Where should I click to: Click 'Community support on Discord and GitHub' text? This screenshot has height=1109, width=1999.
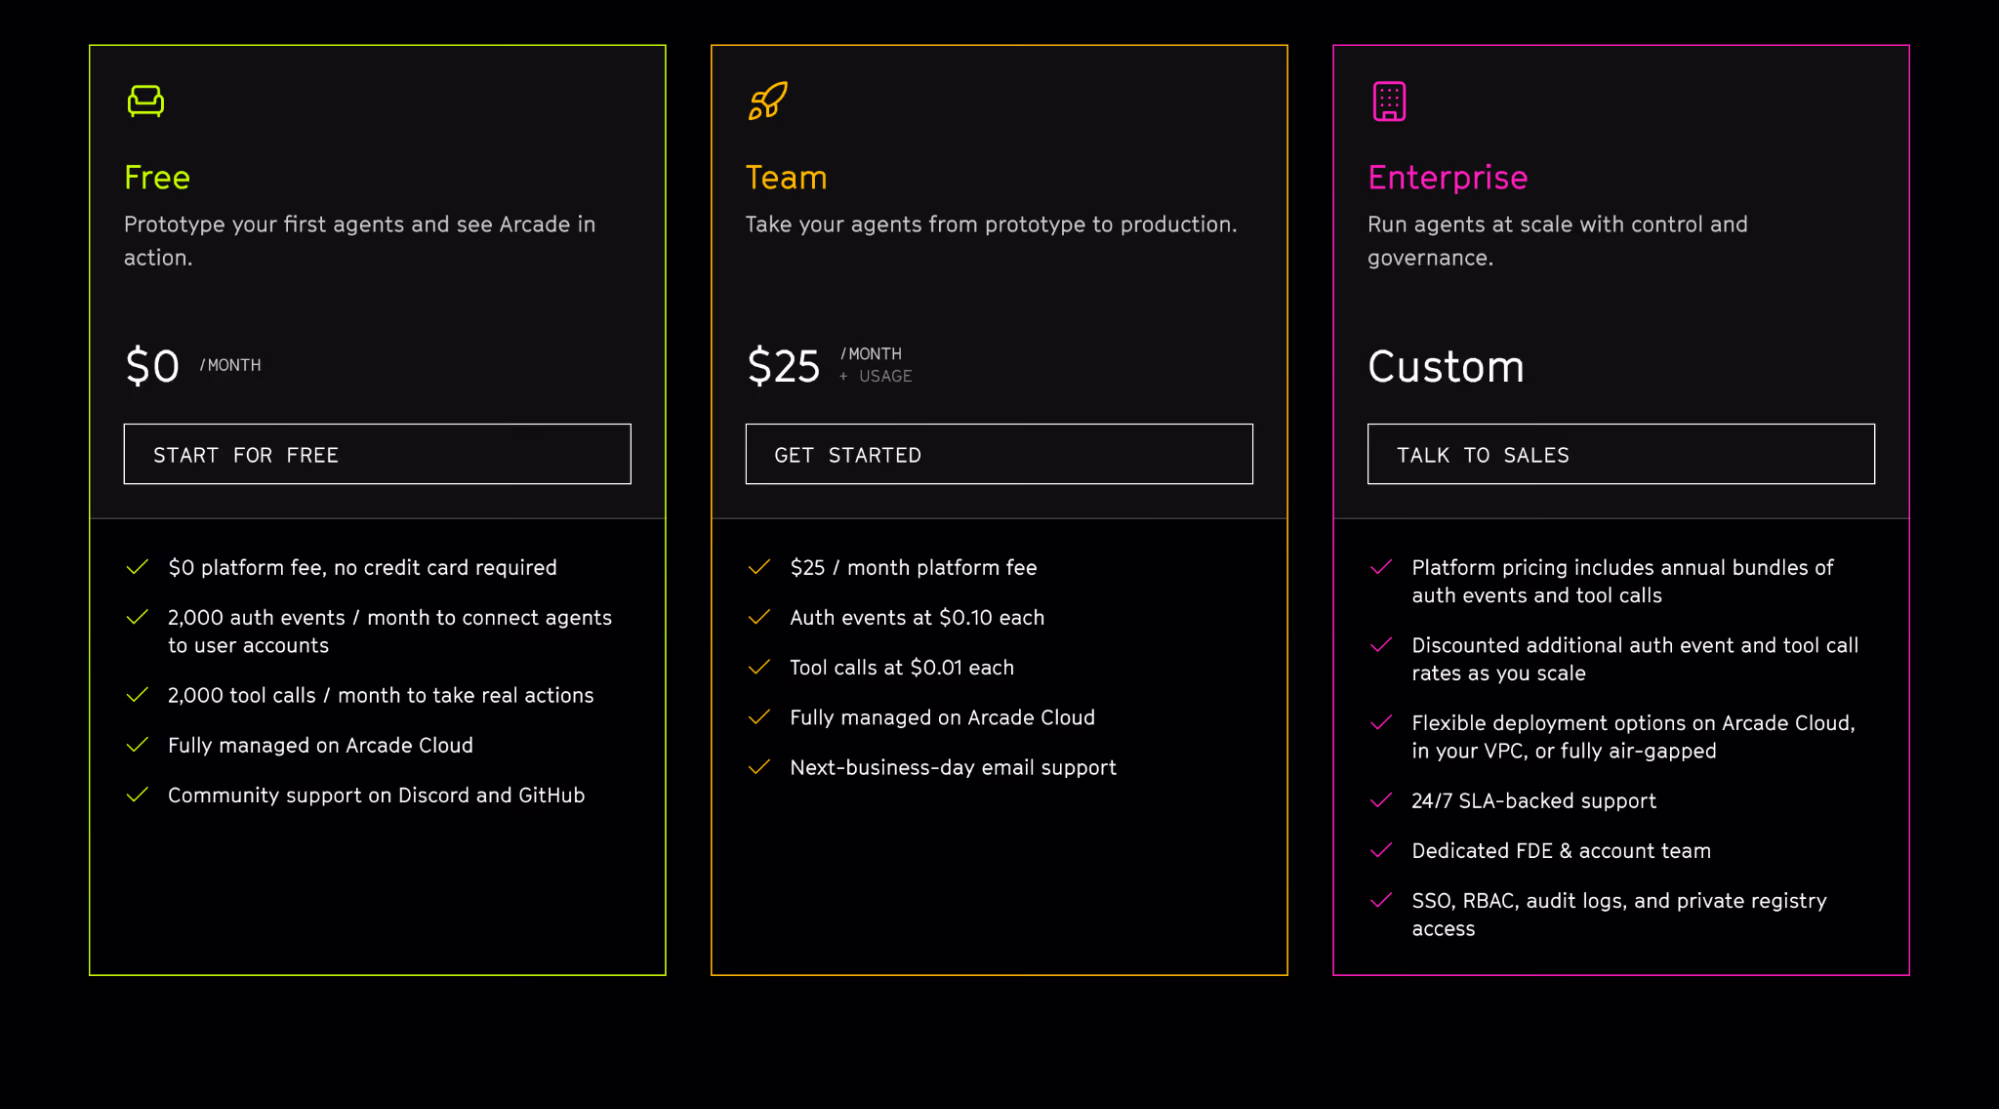(x=376, y=795)
